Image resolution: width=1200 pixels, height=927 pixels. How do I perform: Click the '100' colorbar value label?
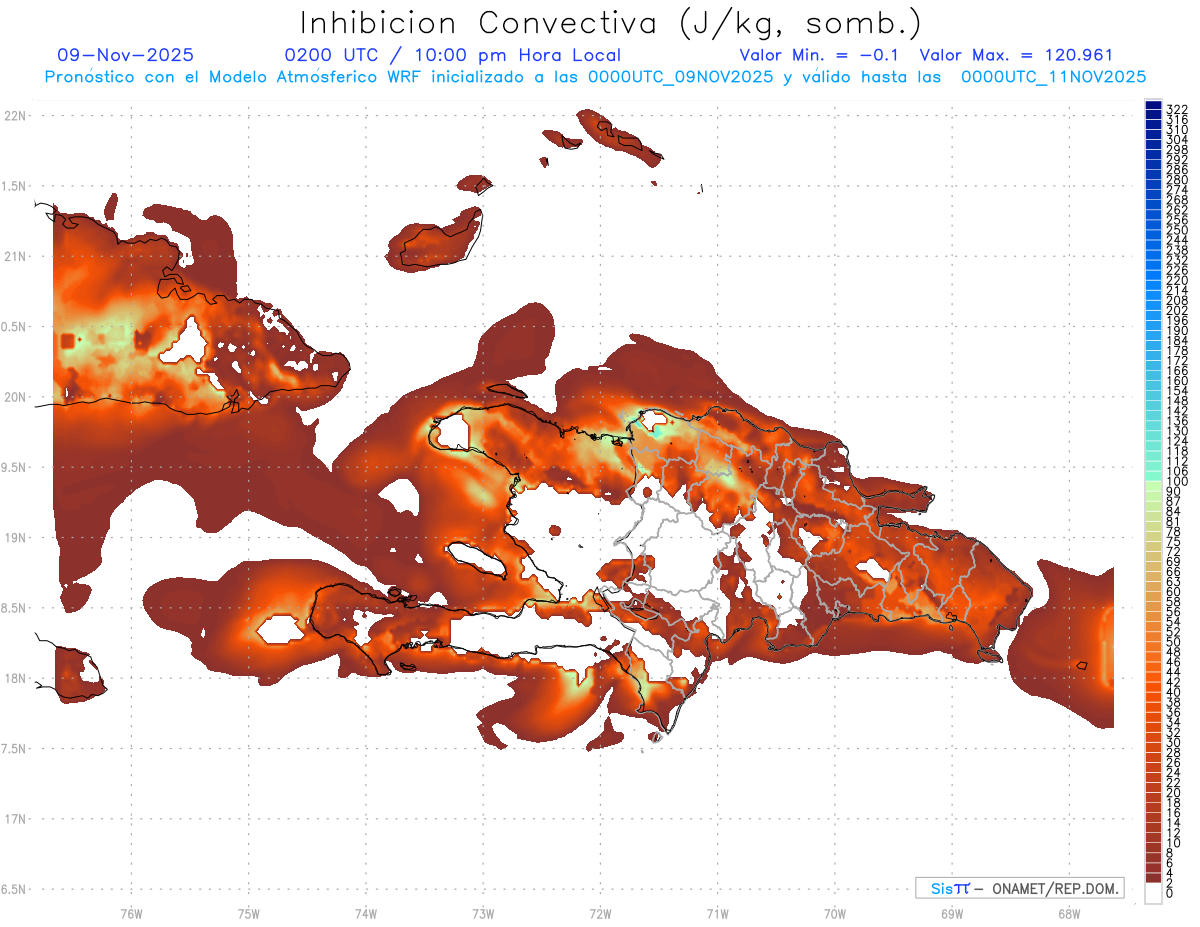1176,482
